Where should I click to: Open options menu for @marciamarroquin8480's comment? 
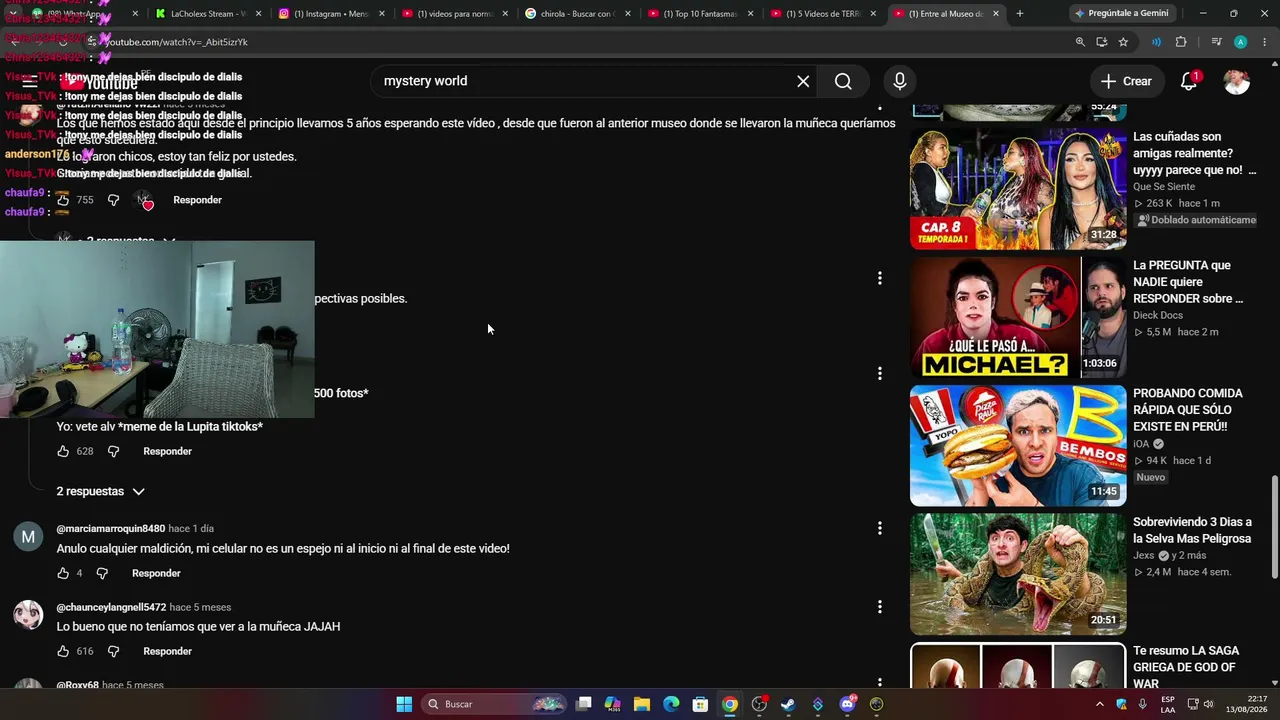[x=880, y=528]
